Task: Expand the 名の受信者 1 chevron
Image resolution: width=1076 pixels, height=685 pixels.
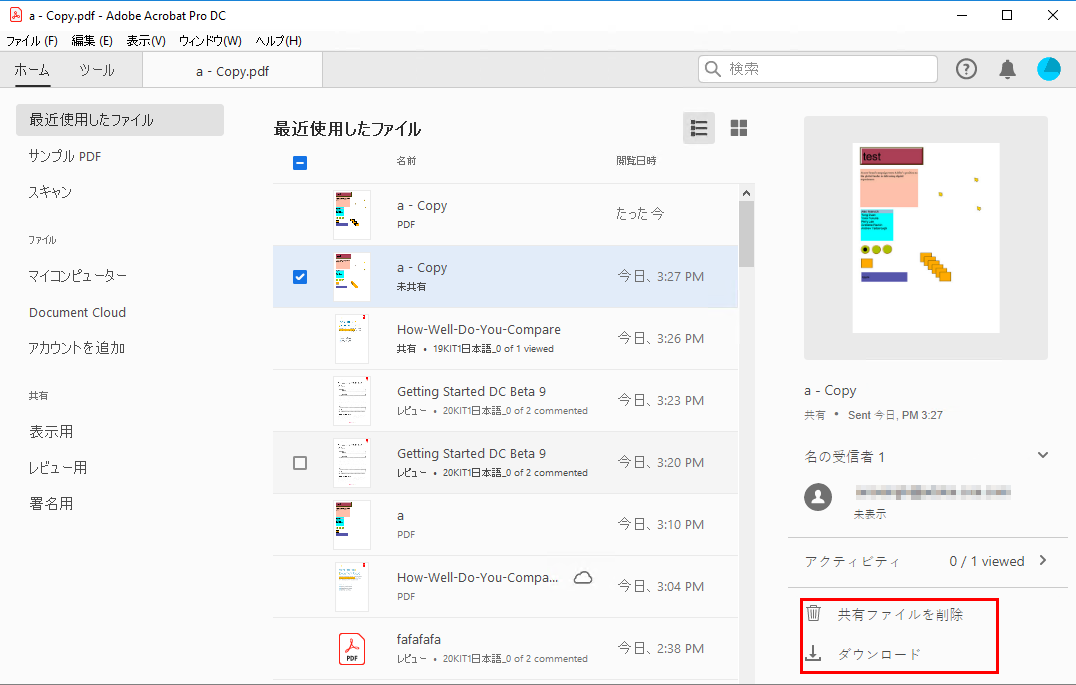Action: [1043, 455]
